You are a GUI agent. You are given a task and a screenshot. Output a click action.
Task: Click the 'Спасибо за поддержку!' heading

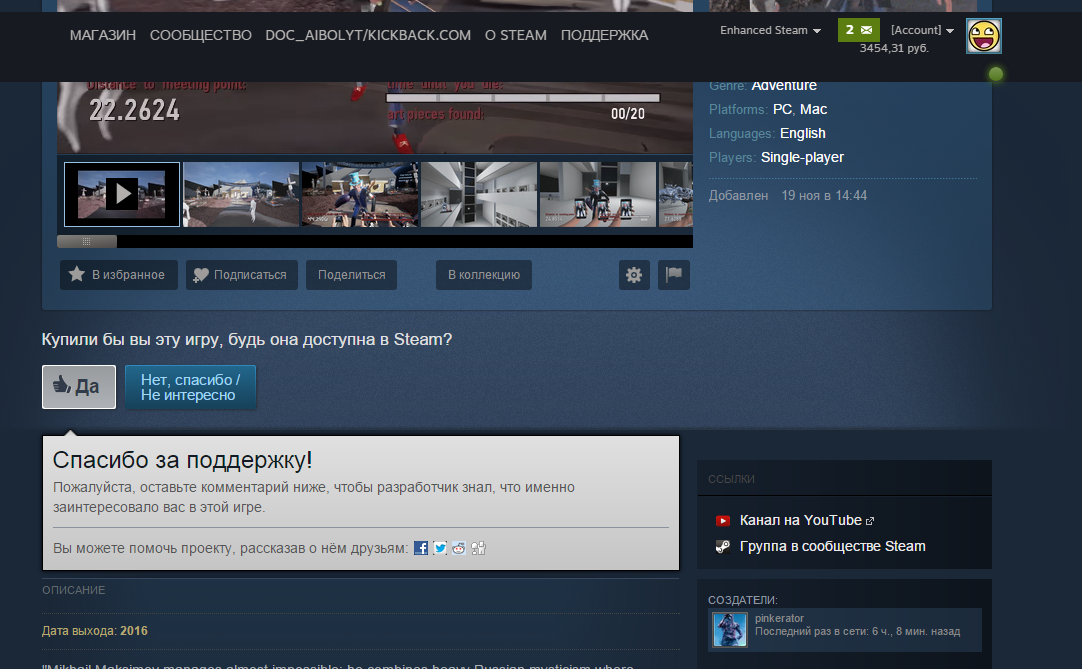tap(182, 460)
